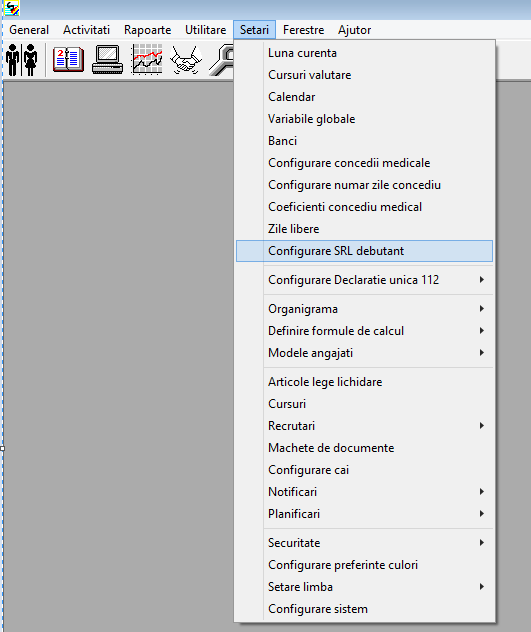Click the application icon in title bar

[x=11, y=8]
